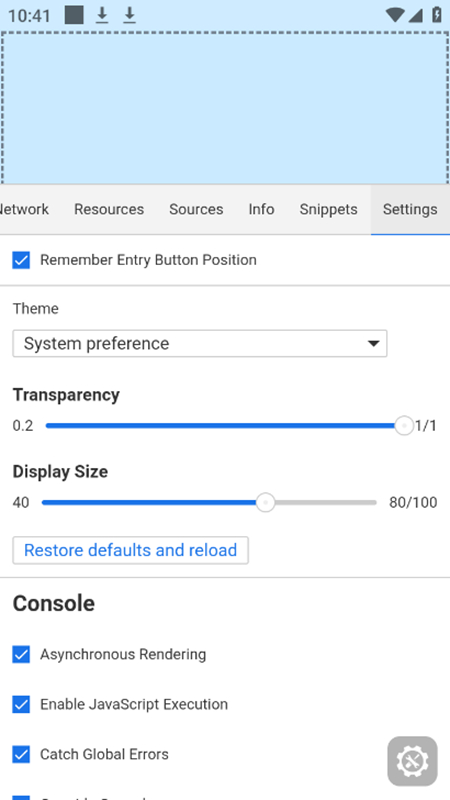The height and width of the screenshot is (800, 450).
Task: Tap the Wi-Fi signal icon
Action: (395, 15)
